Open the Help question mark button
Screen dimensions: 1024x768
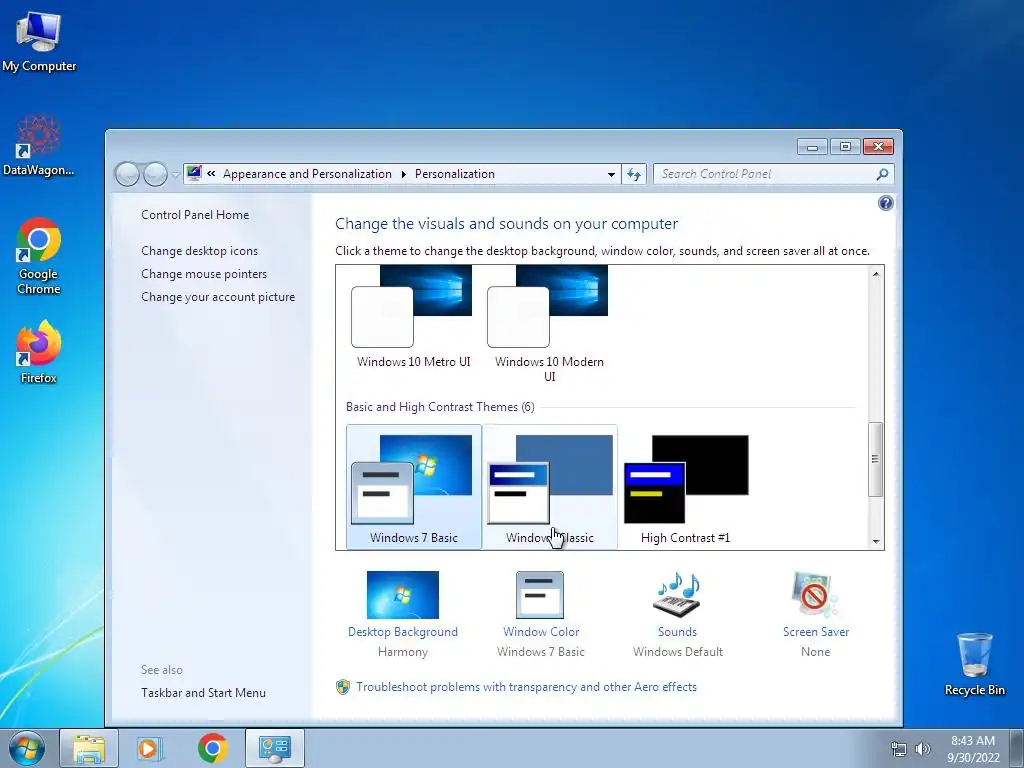(886, 203)
